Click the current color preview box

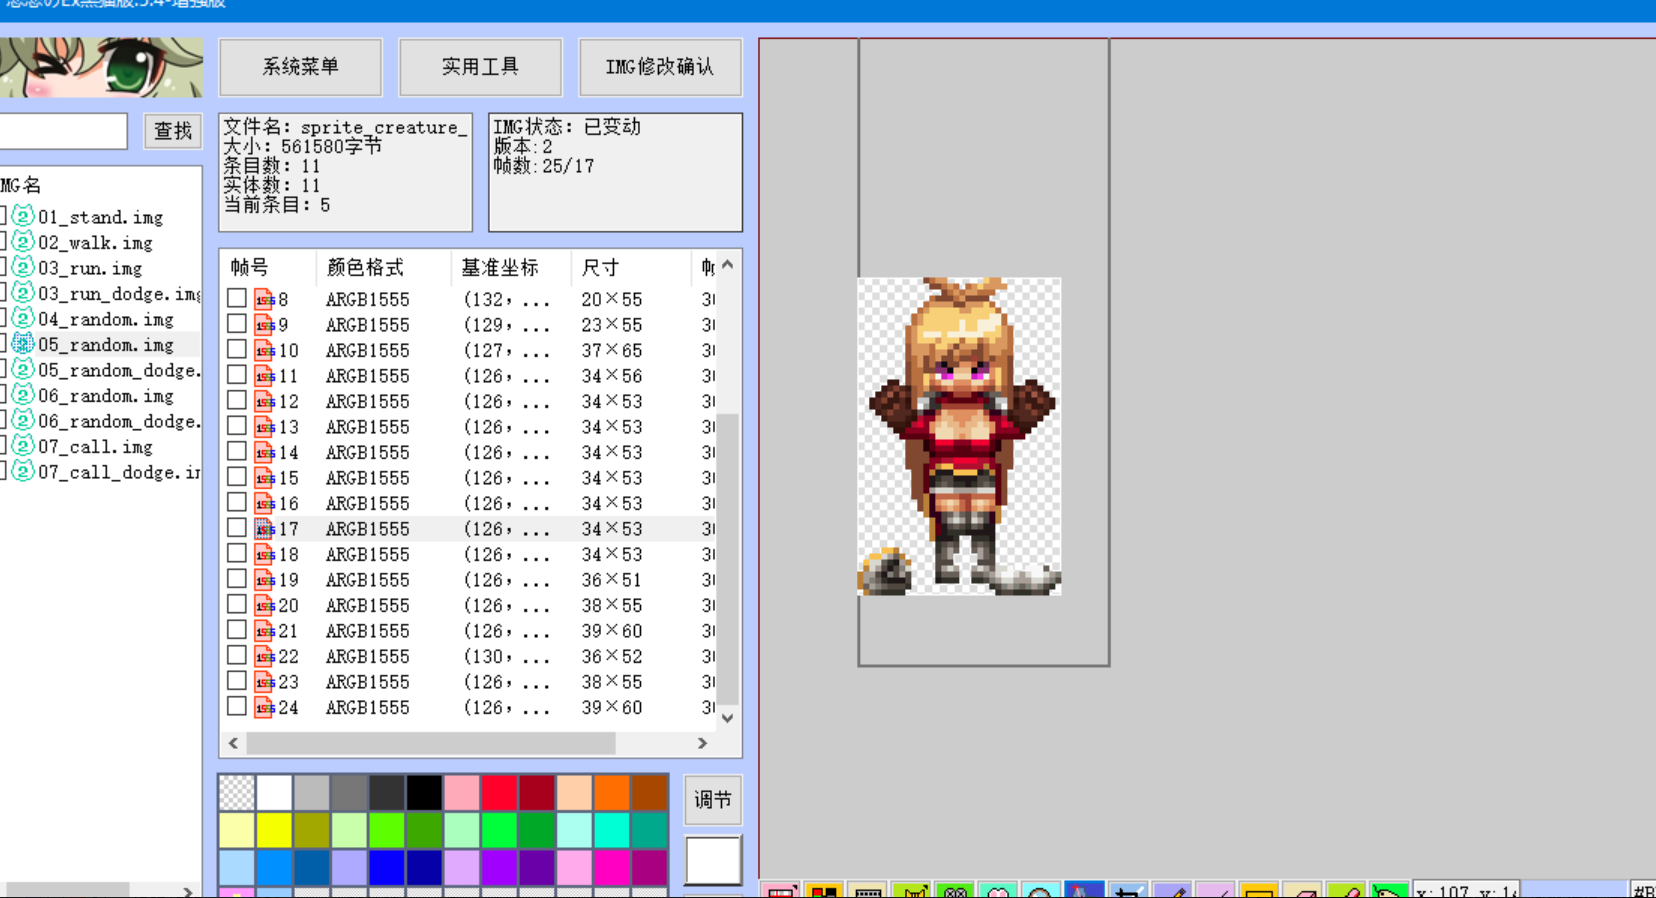(713, 860)
